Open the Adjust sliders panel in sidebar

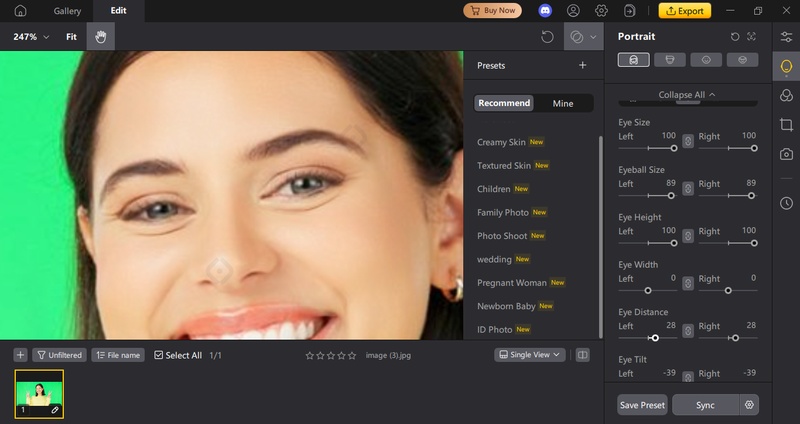[786, 37]
